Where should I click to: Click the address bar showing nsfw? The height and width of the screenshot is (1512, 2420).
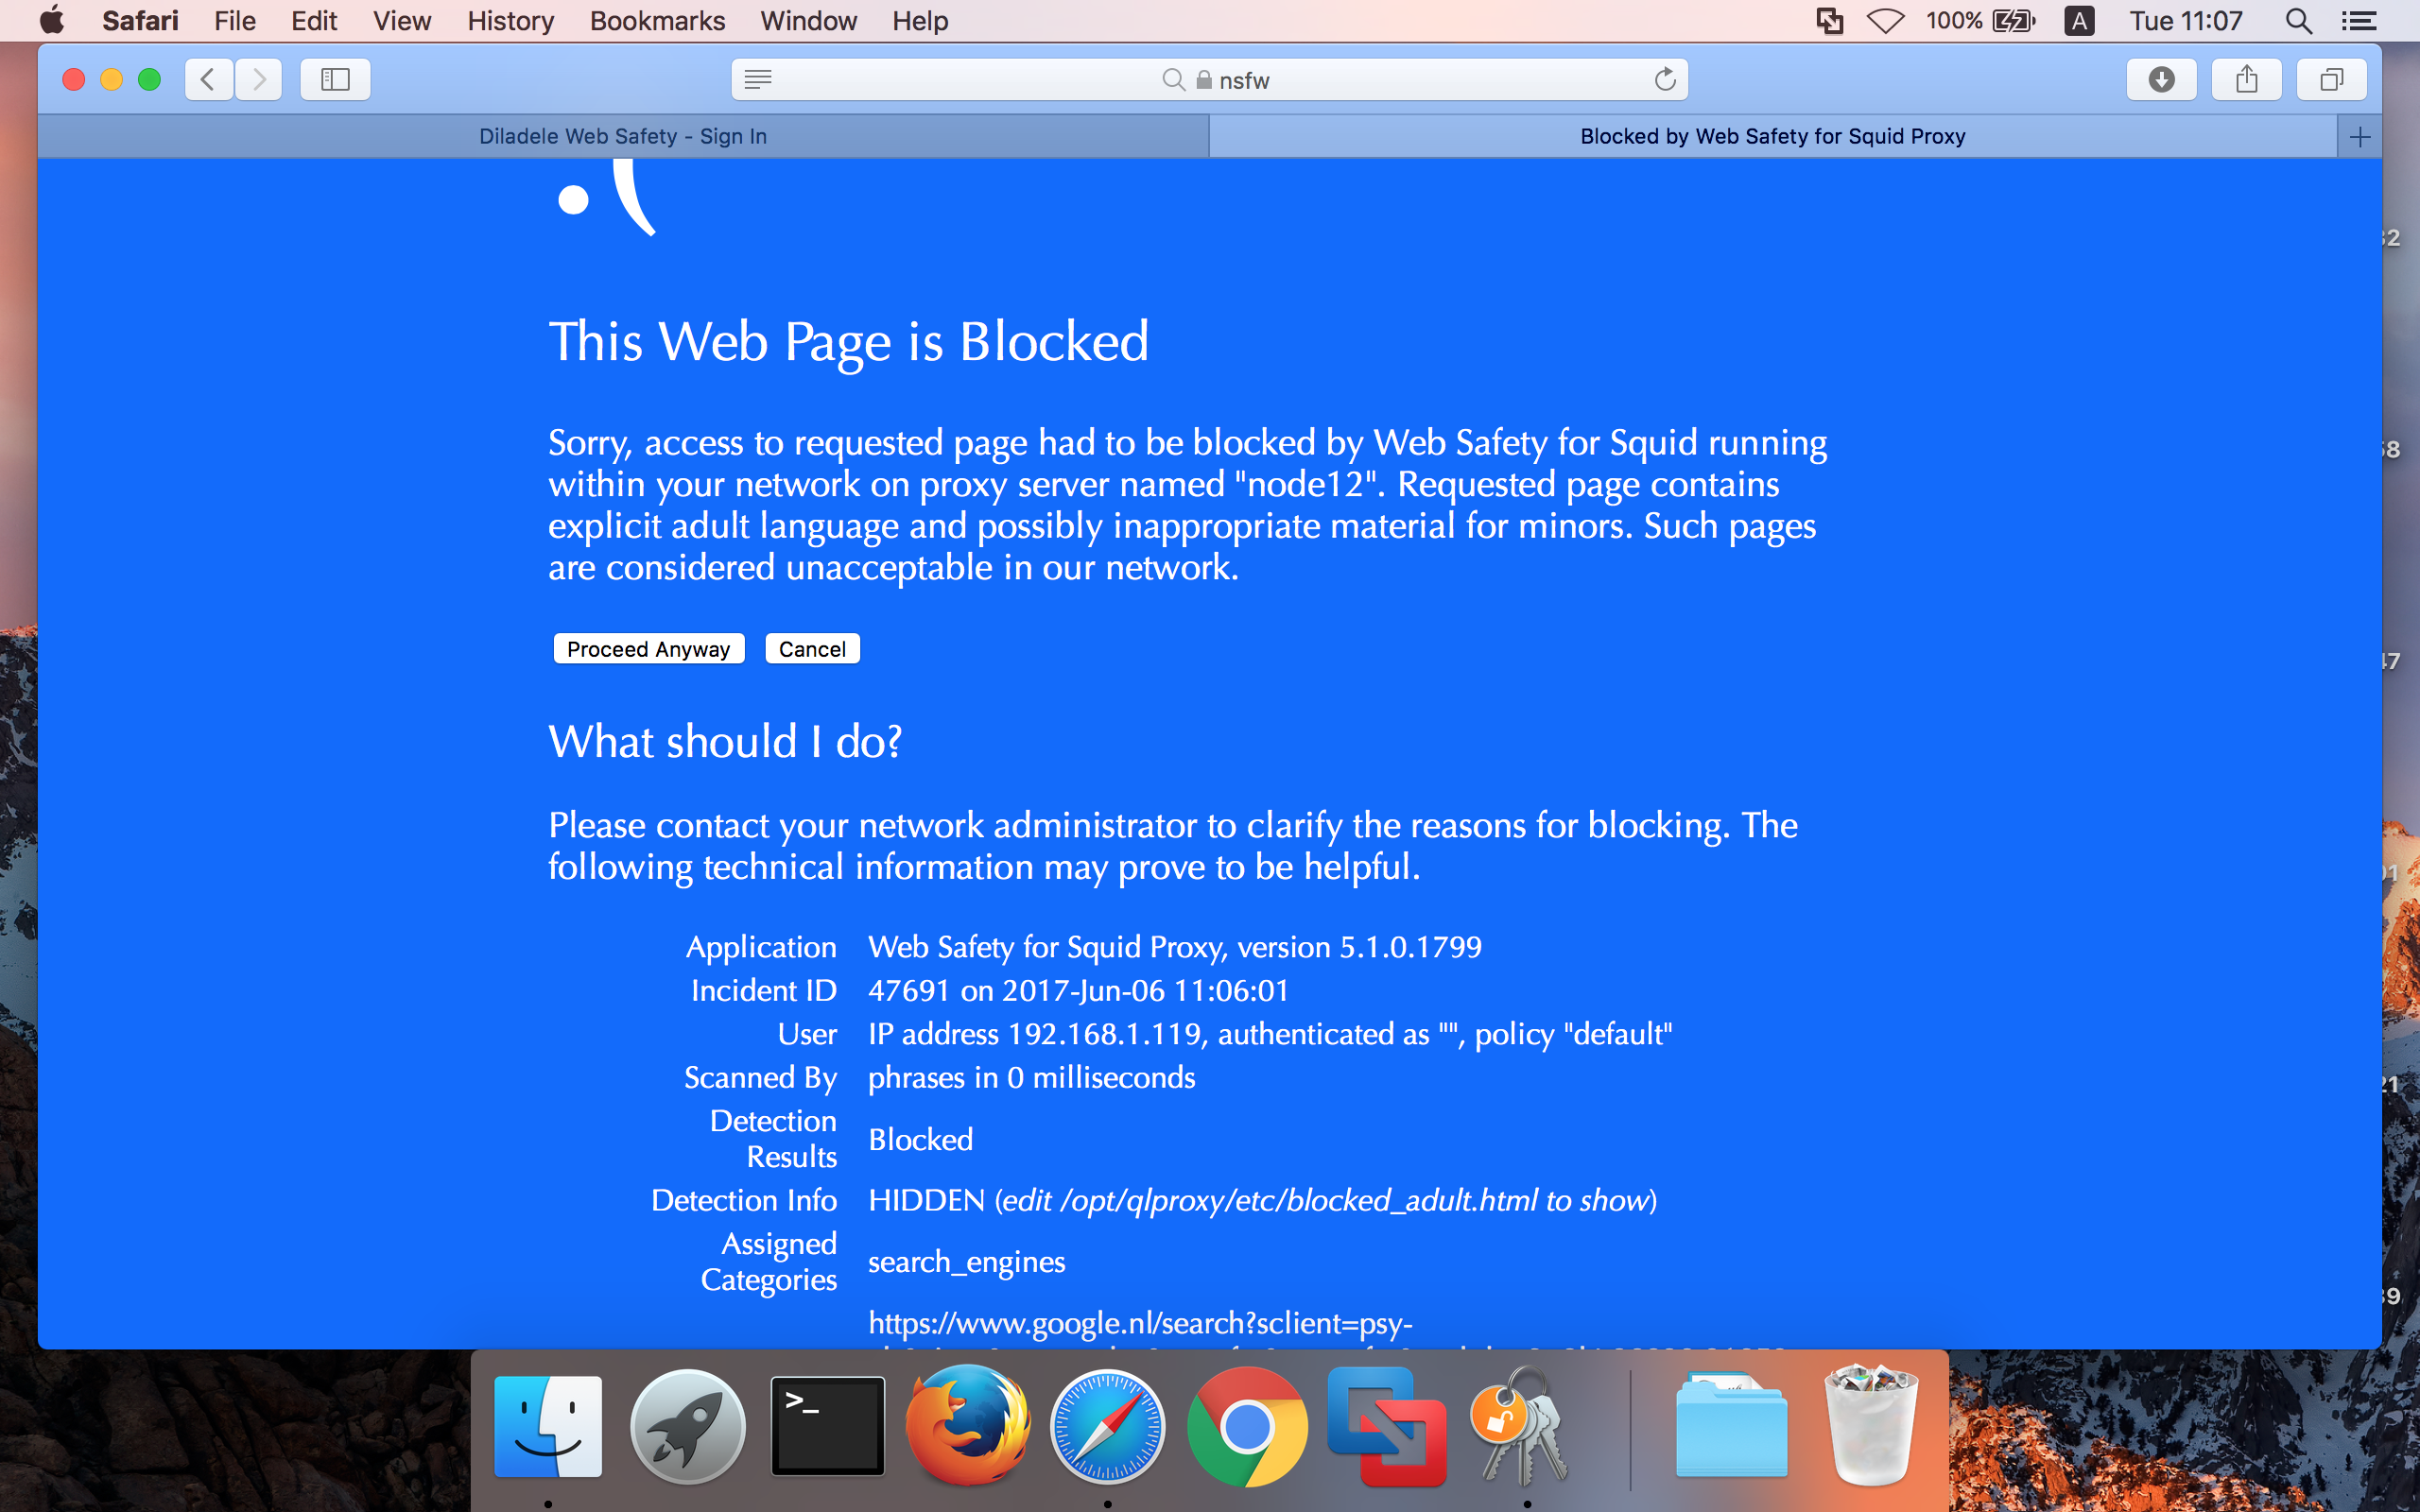pos(1209,78)
